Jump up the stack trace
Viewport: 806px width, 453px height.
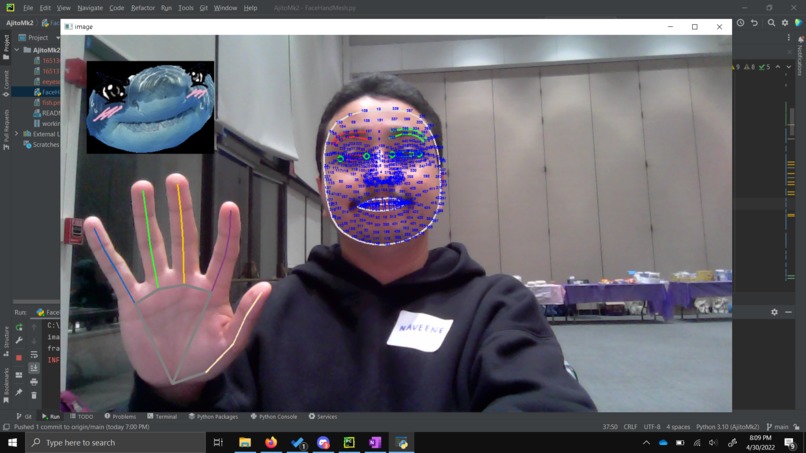(x=34, y=327)
